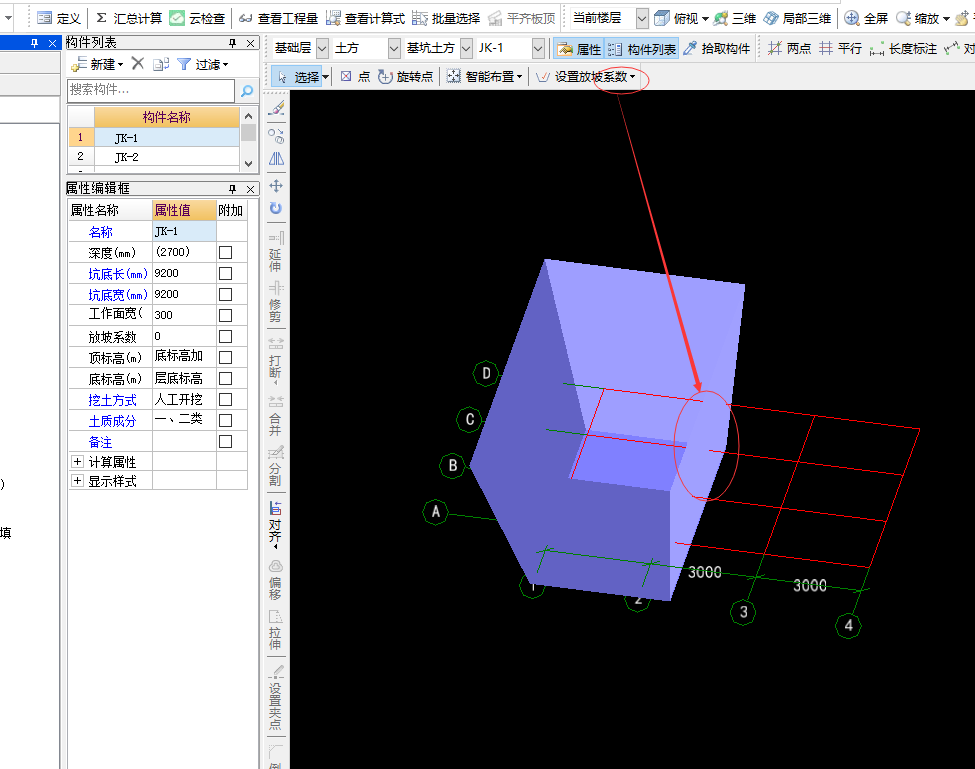The height and width of the screenshot is (769, 975).
Task: Click the 打断 break tool
Action: pos(275,359)
